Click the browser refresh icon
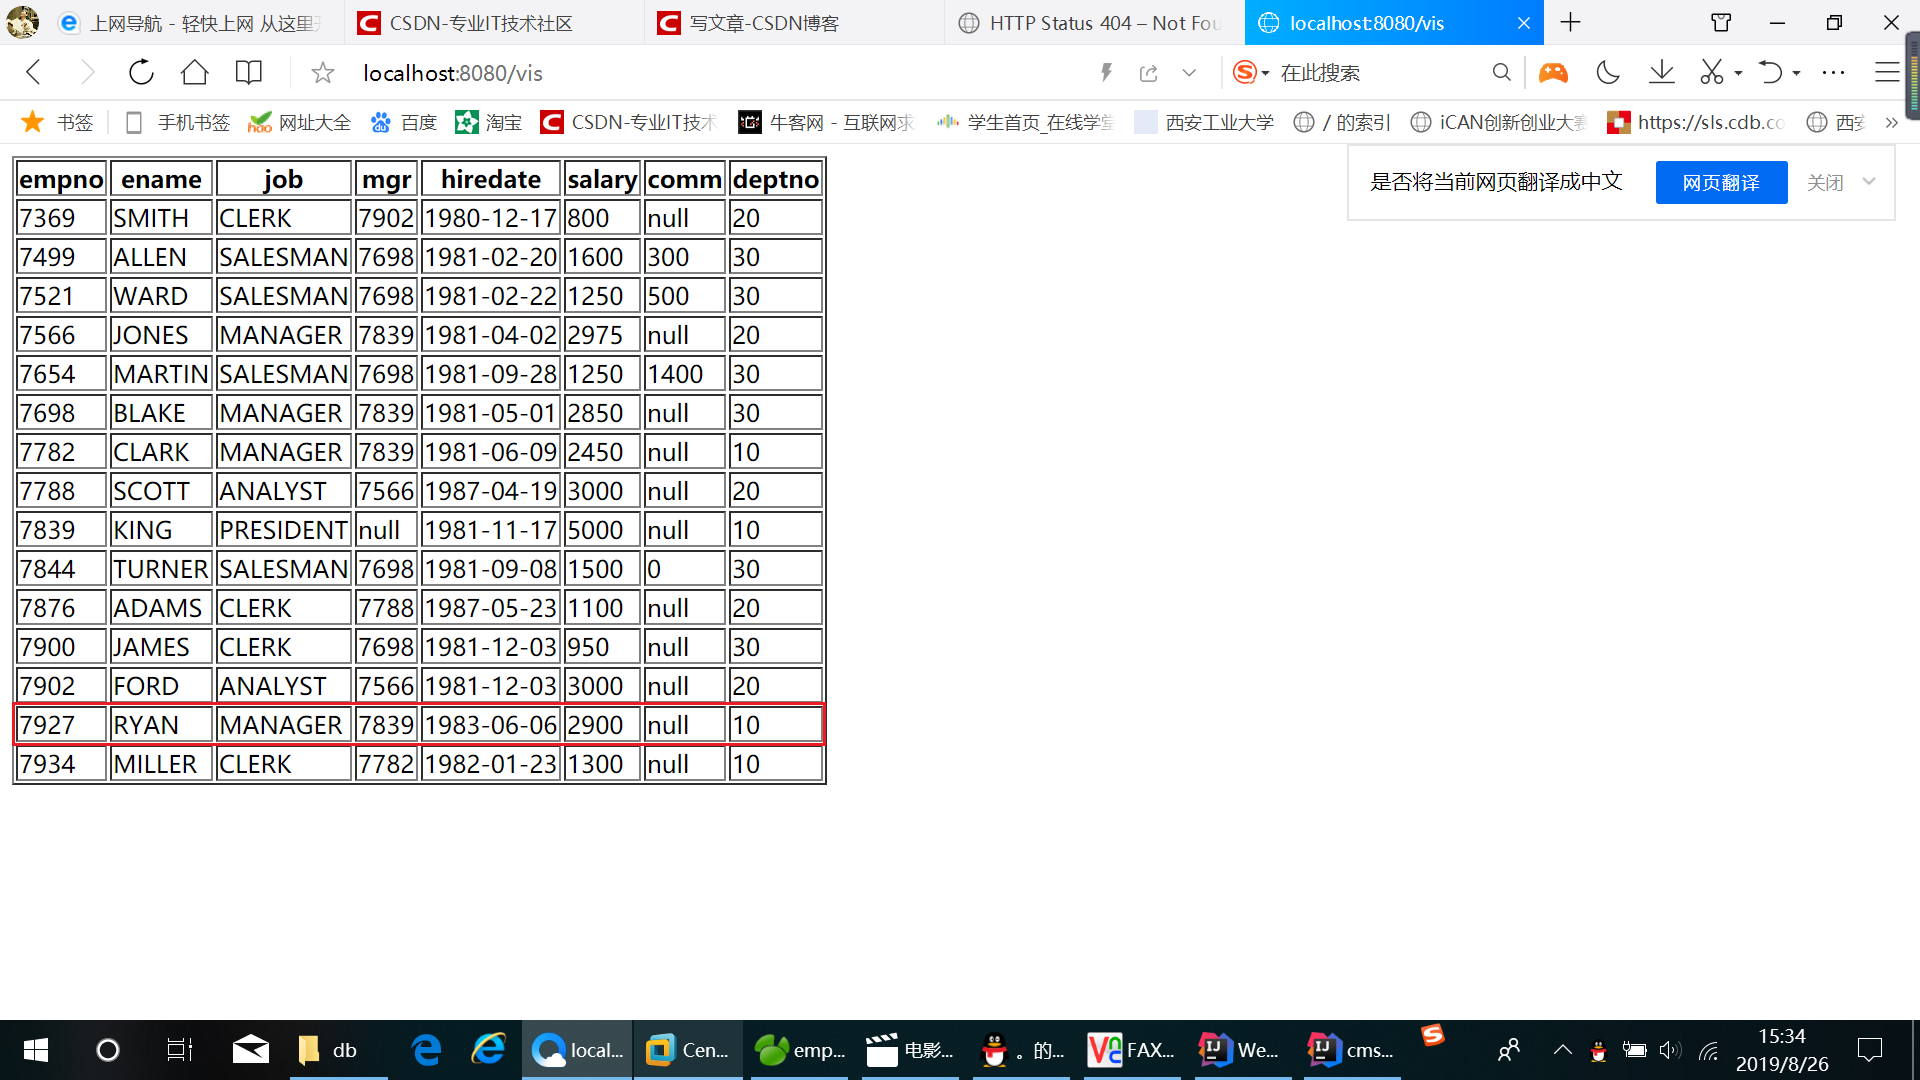The width and height of the screenshot is (1920, 1080). 141,72
